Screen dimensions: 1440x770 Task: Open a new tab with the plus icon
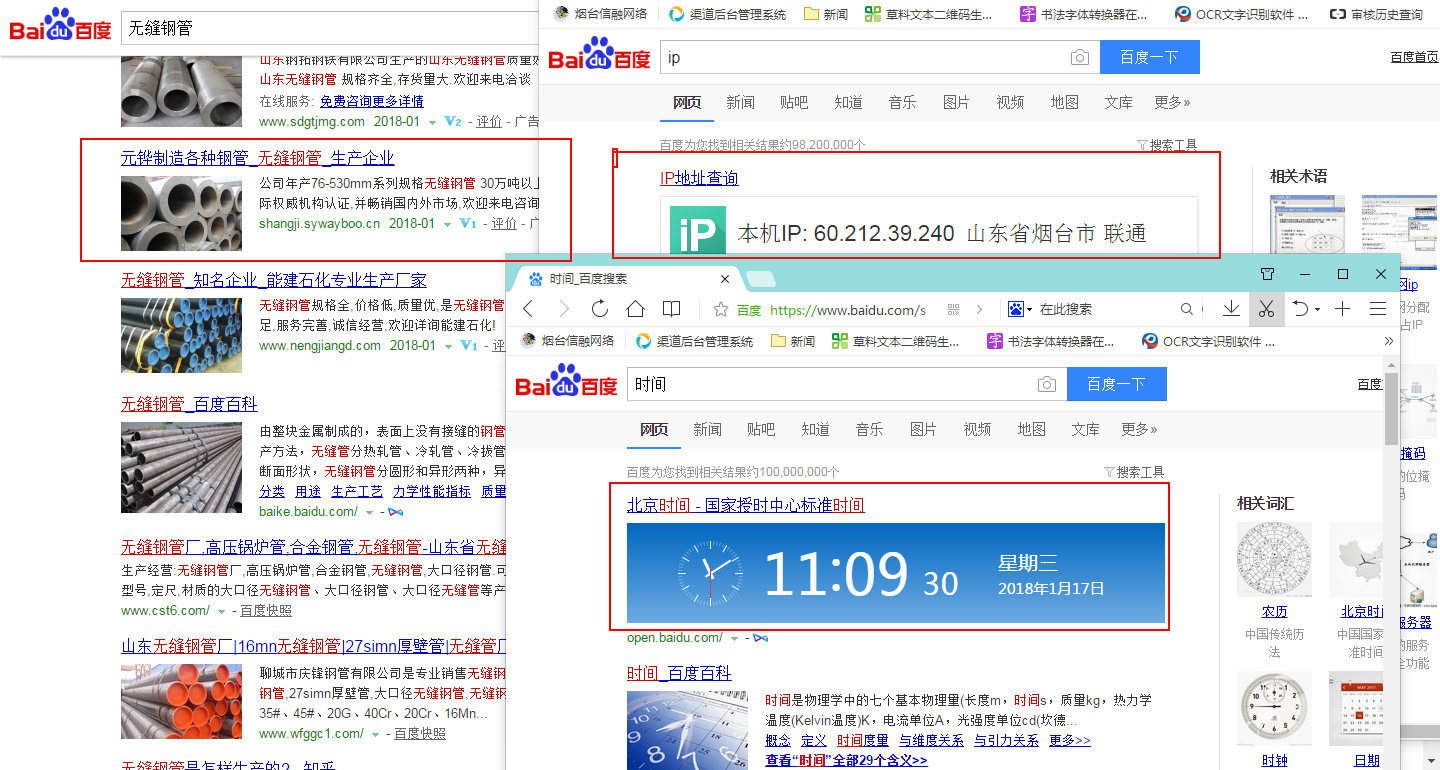point(1343,309)
